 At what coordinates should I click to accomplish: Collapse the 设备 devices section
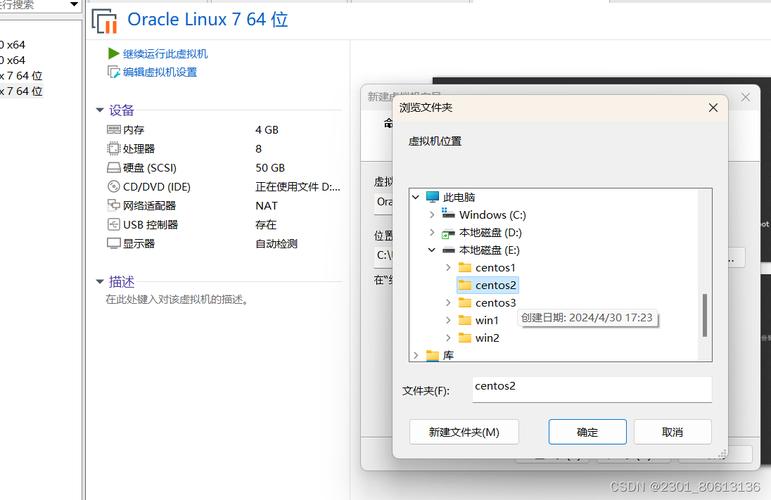[x=100, y=111]
